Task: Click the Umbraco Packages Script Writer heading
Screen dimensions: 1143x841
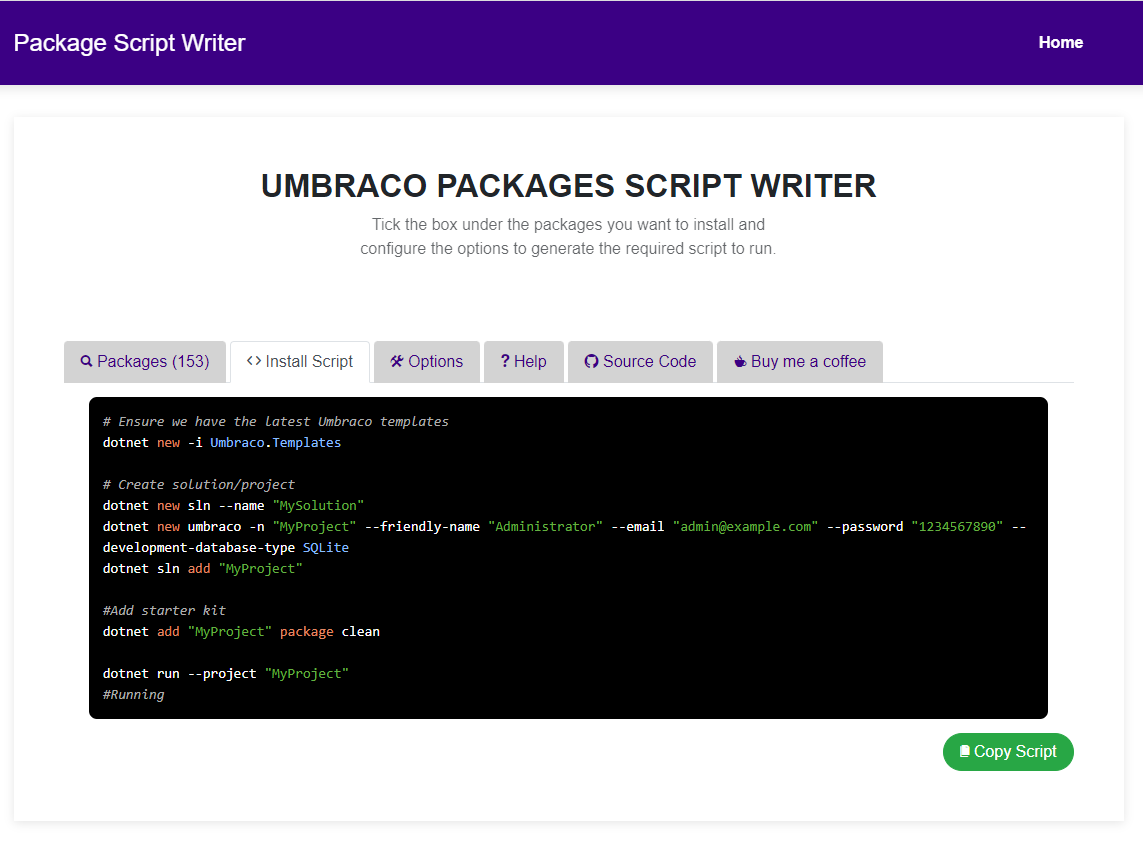Action: [568, 186]
